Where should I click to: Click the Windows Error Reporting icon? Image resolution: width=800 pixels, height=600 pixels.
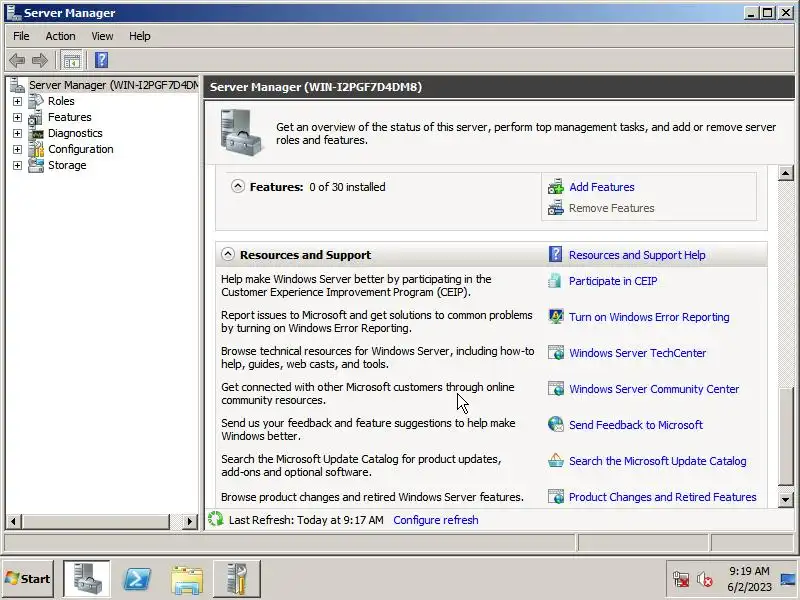pos(556,317)
